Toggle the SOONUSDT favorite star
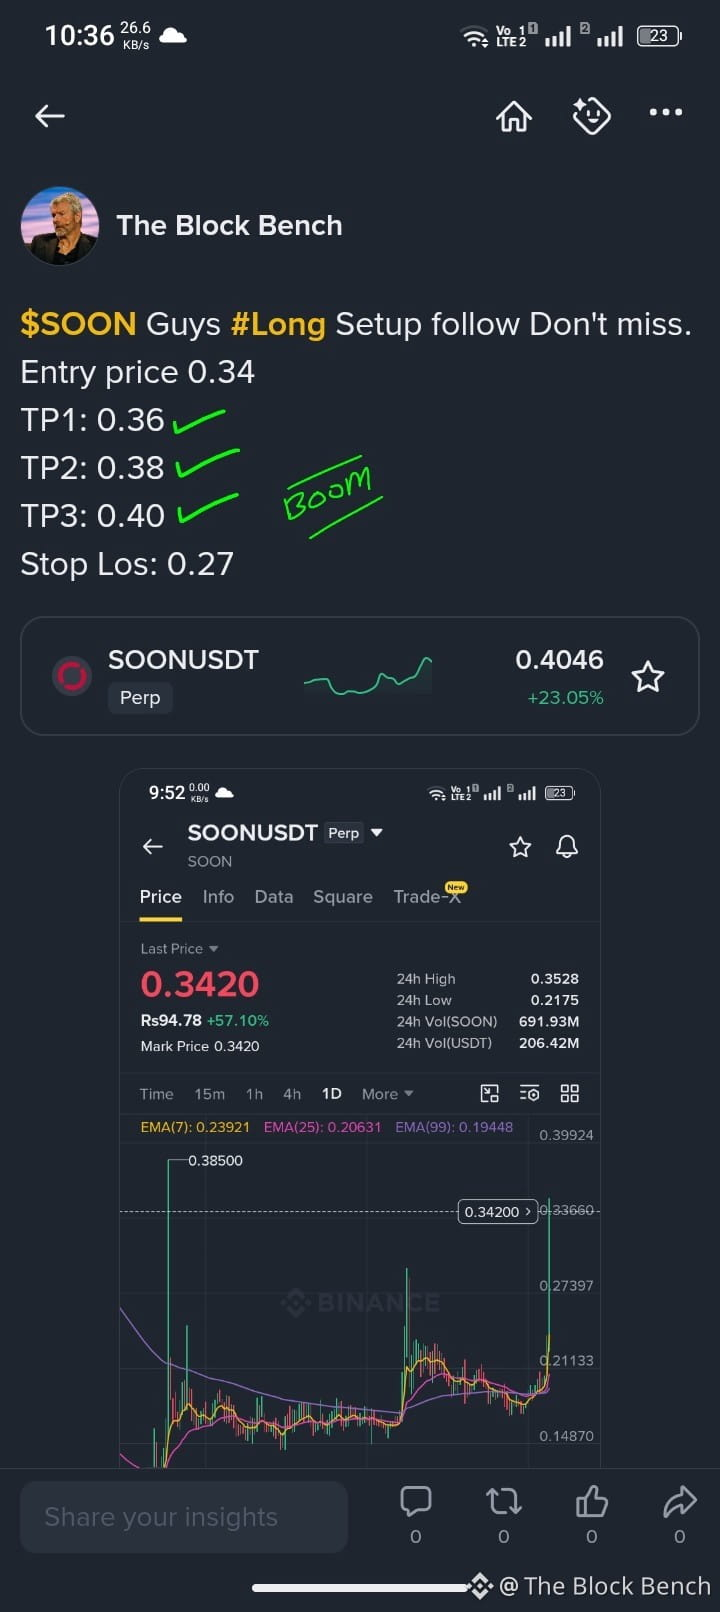This screenshot has height=1612, width=720. 648,677
